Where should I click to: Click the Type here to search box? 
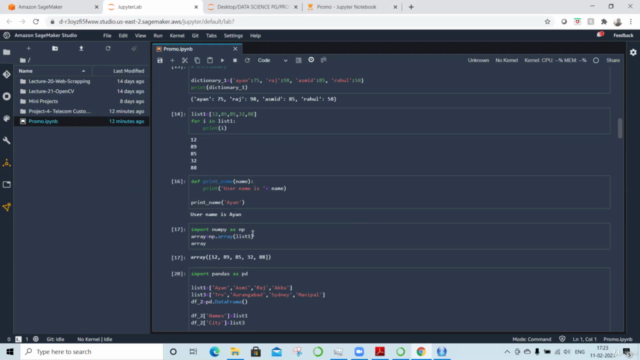coord(91,351)
